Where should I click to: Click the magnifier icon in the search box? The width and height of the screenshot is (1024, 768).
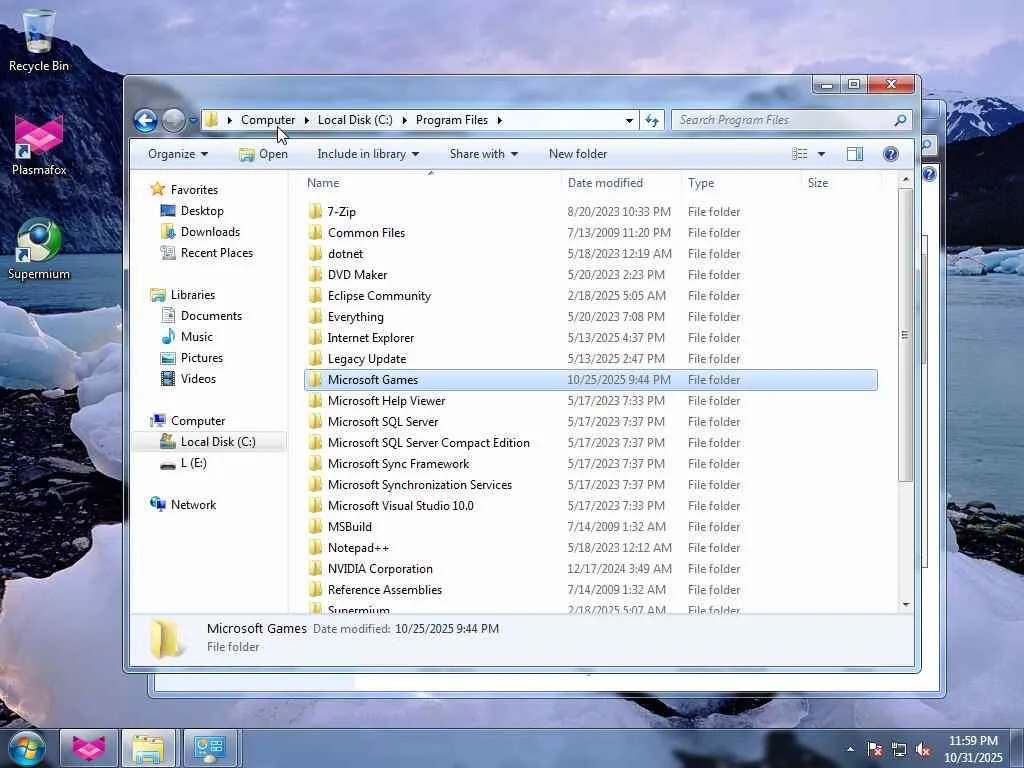point(900,120)
